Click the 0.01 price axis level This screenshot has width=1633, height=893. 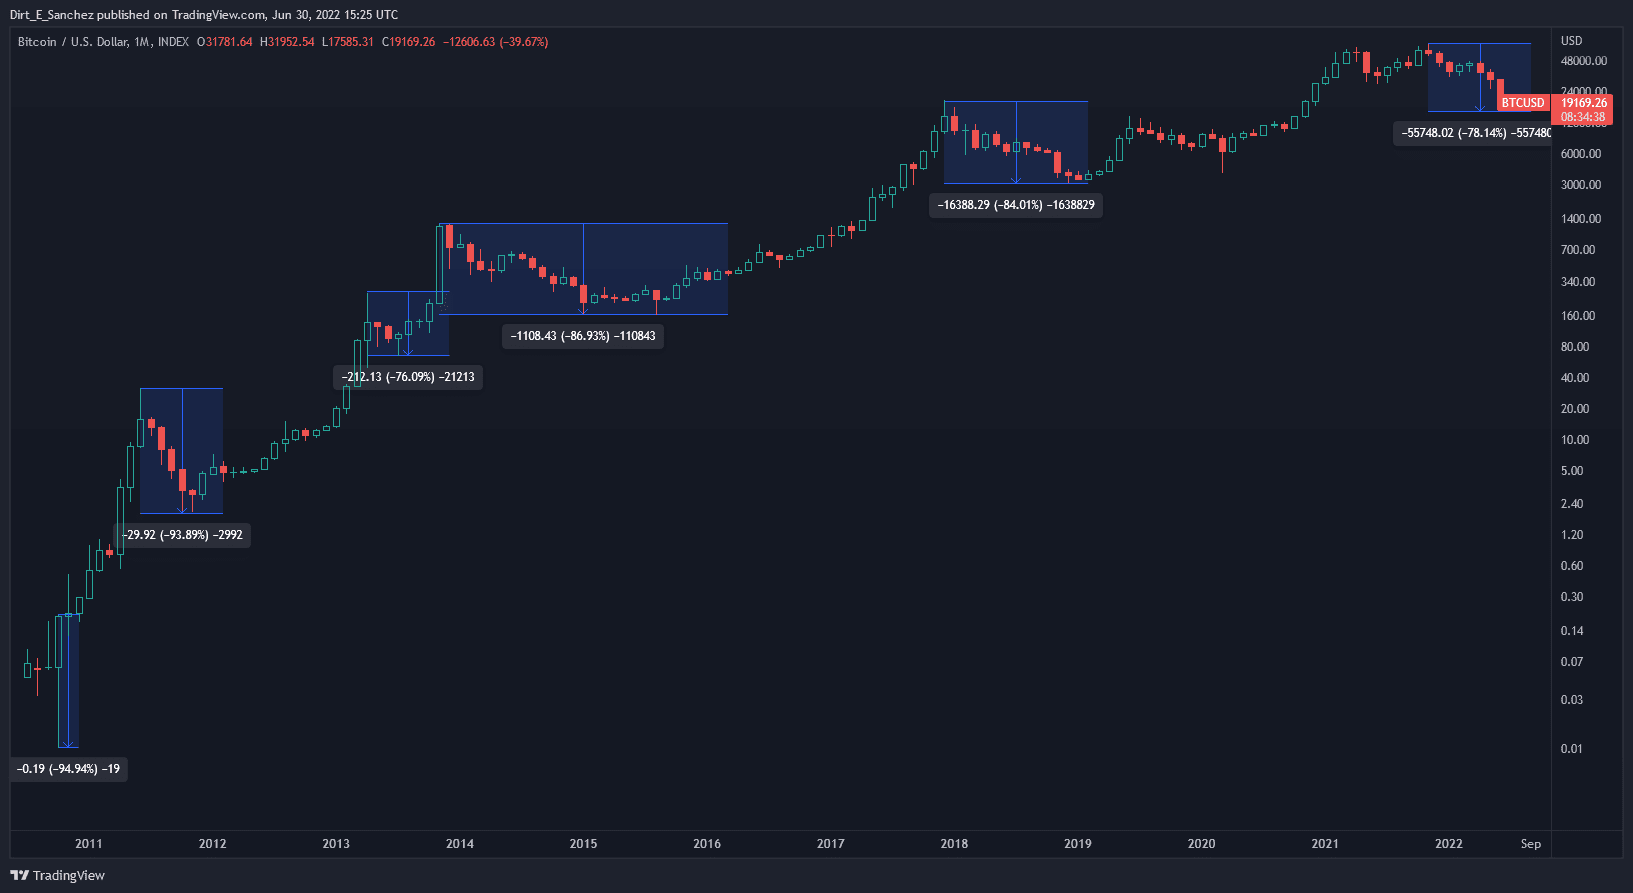tap(1572, 749)
